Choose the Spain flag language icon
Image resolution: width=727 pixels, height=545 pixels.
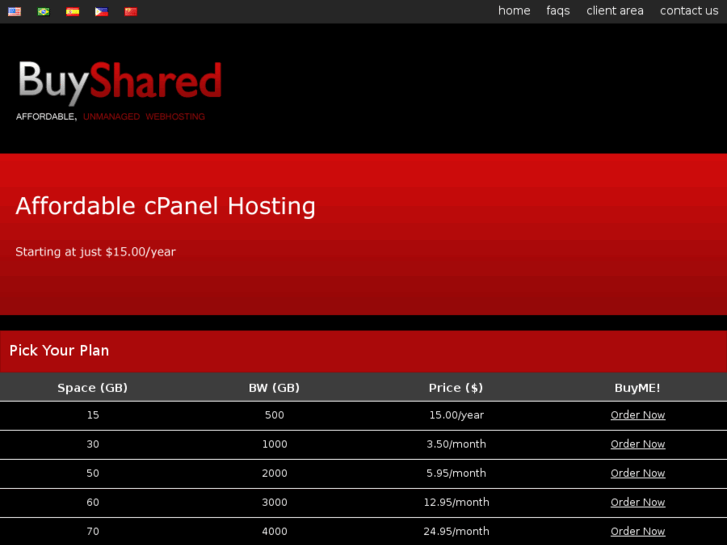pos(72,12)
